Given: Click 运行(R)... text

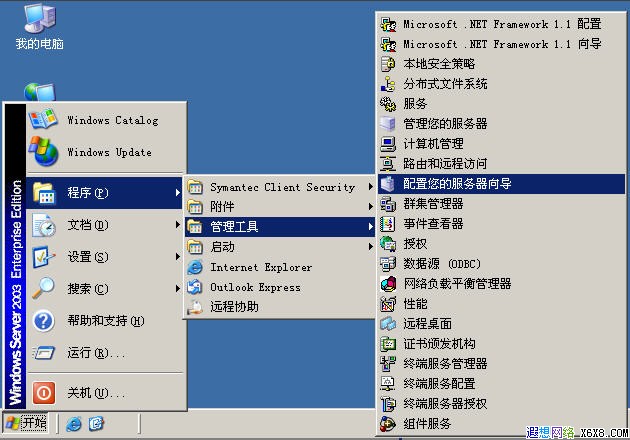Looking at the screenshot, I should [96, 353].
